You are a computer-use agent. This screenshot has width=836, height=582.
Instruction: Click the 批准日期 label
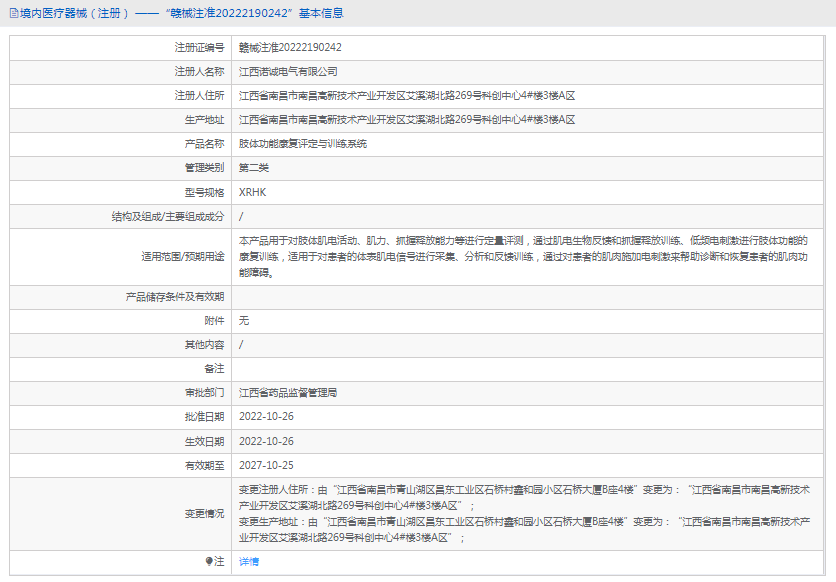click(x=205, y=417)
